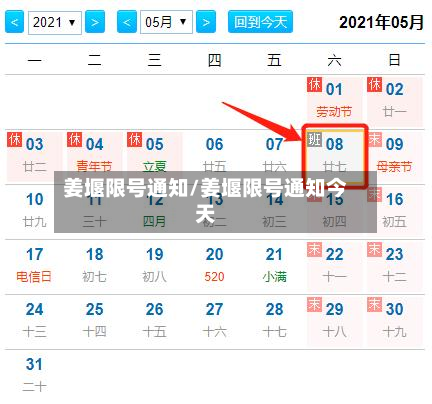Click the 末 weekend badge on 22
Screen dimensions: 432x404
(314, 249)
